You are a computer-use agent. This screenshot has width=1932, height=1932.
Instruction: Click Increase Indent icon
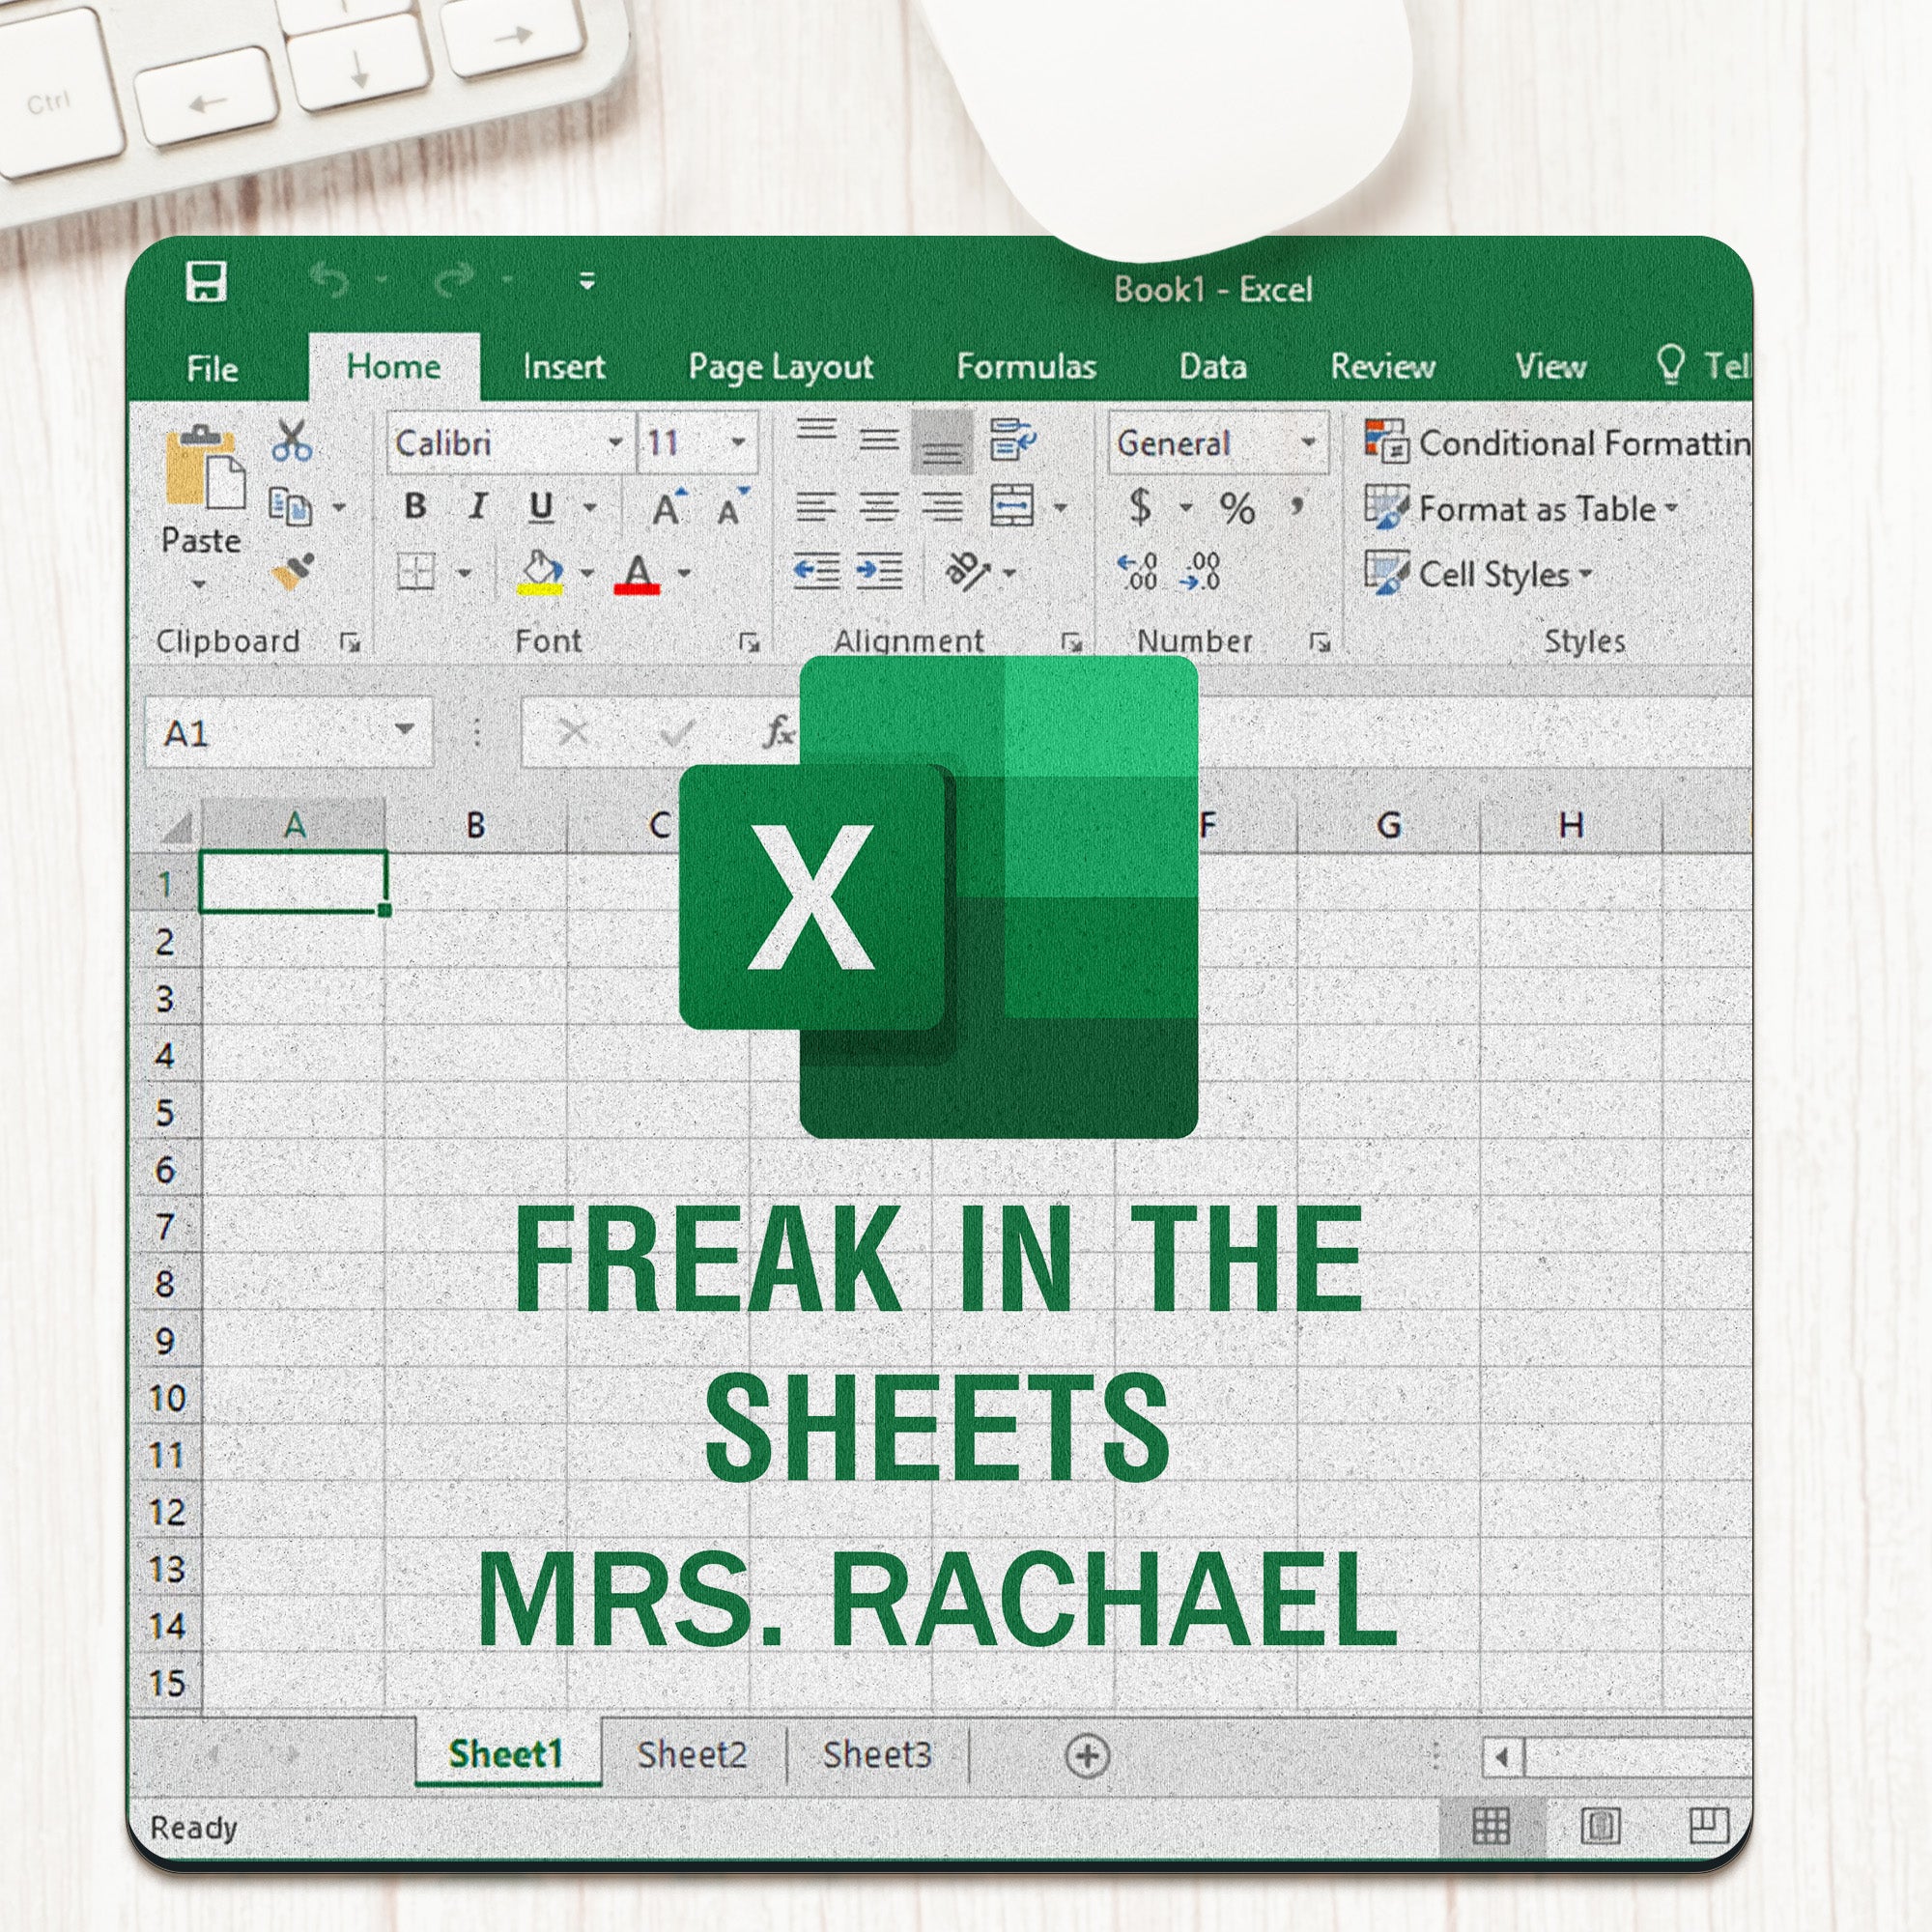(x=879, y=573)
